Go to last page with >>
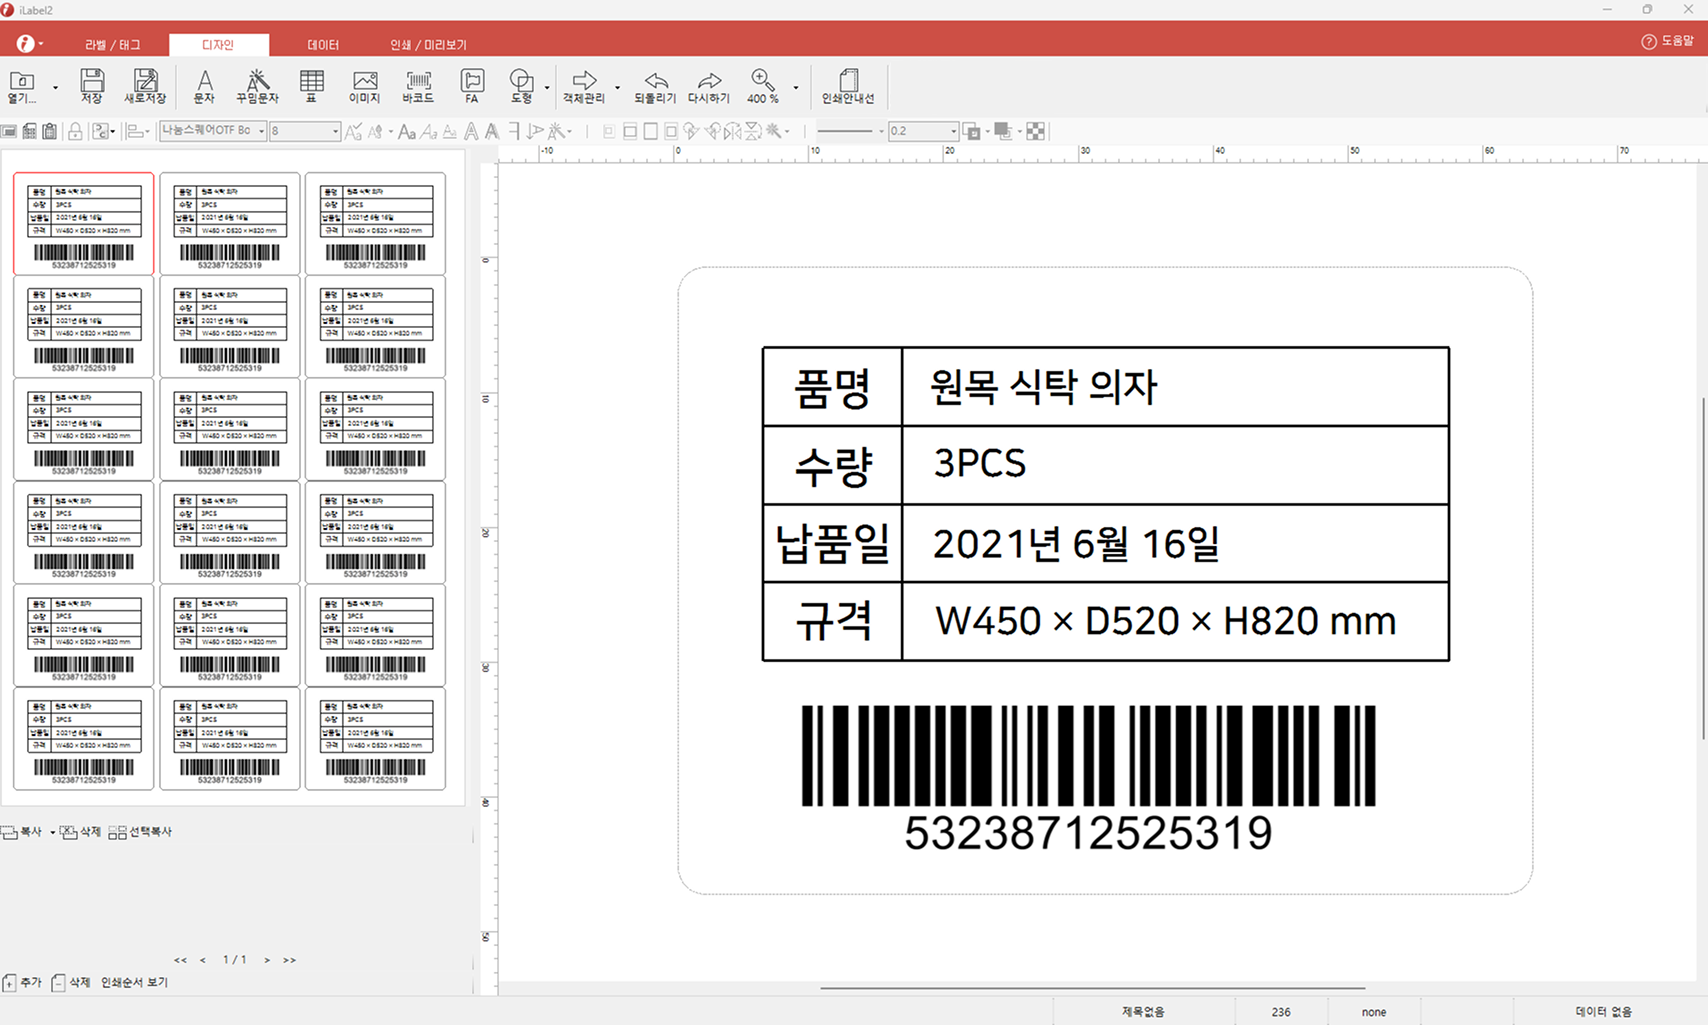The width and height of the screenshot is (1708, 1025). pyautogui.click(x=289, y=960)
